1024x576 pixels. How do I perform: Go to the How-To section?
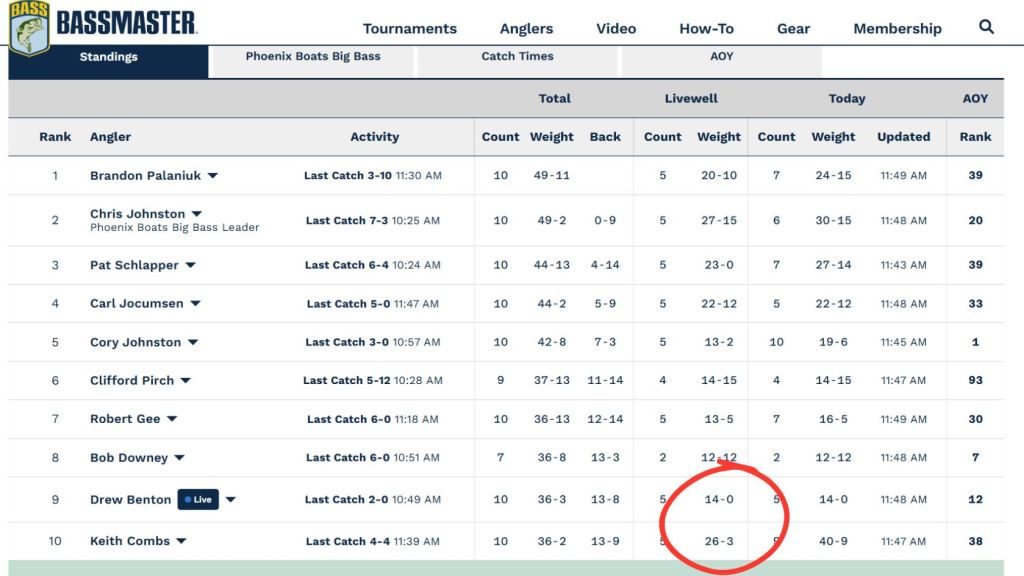pyautogui.click(x=707, y=29)
